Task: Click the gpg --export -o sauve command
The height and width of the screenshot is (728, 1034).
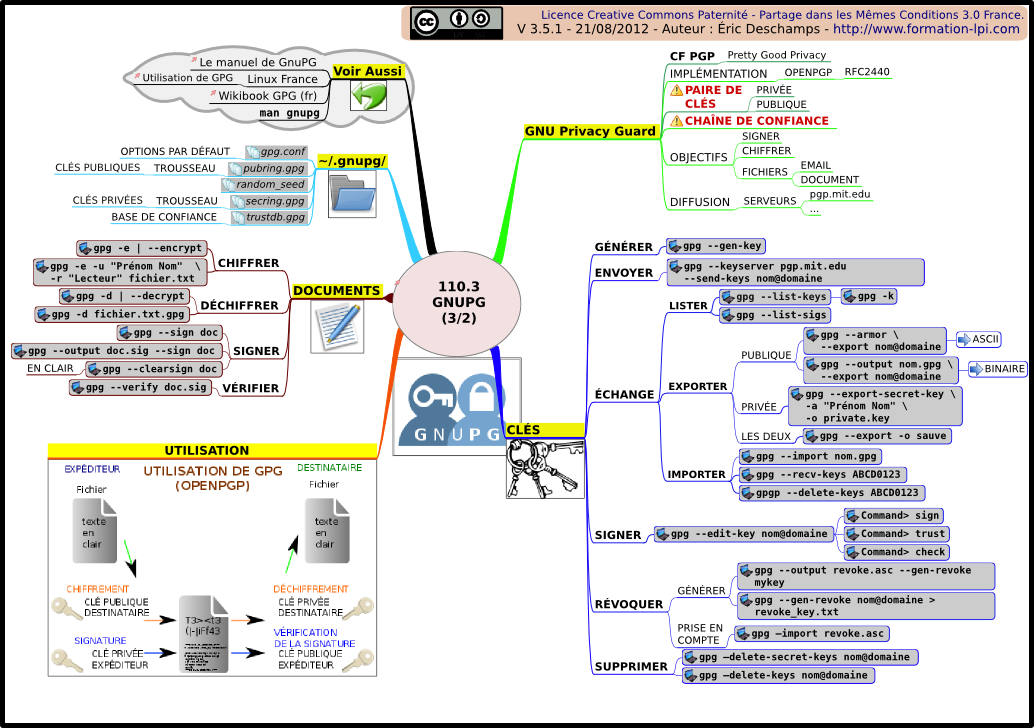Action: pyautogui.click(x=877, y=436)
